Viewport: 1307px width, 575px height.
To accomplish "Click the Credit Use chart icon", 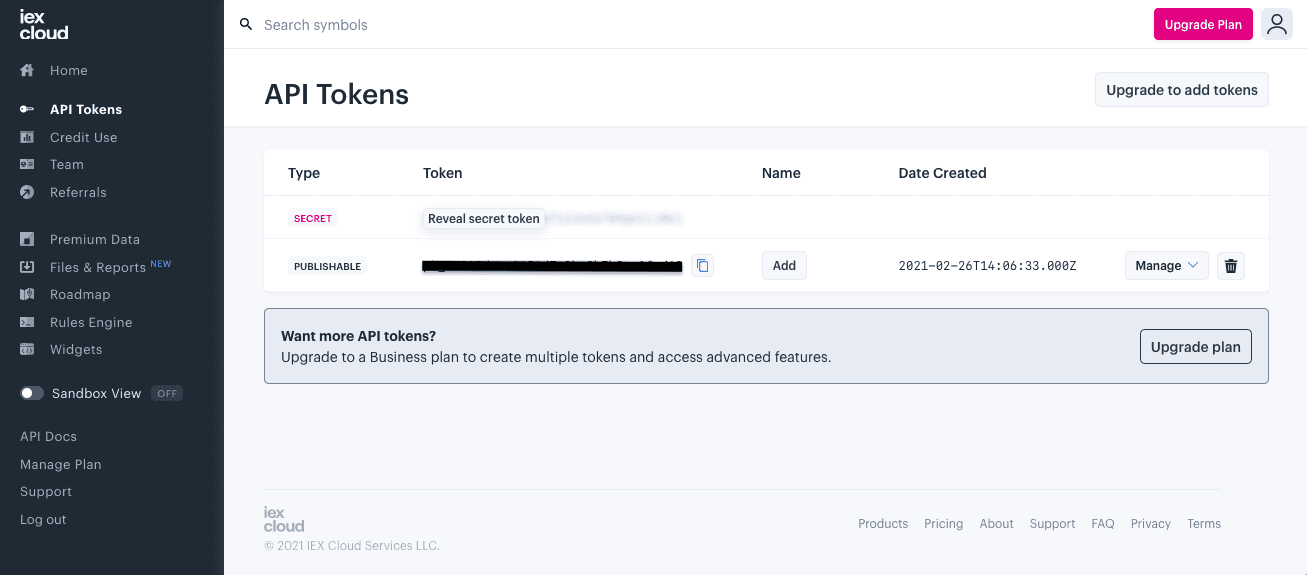I will pyautogui.click(x=28, y=137).
